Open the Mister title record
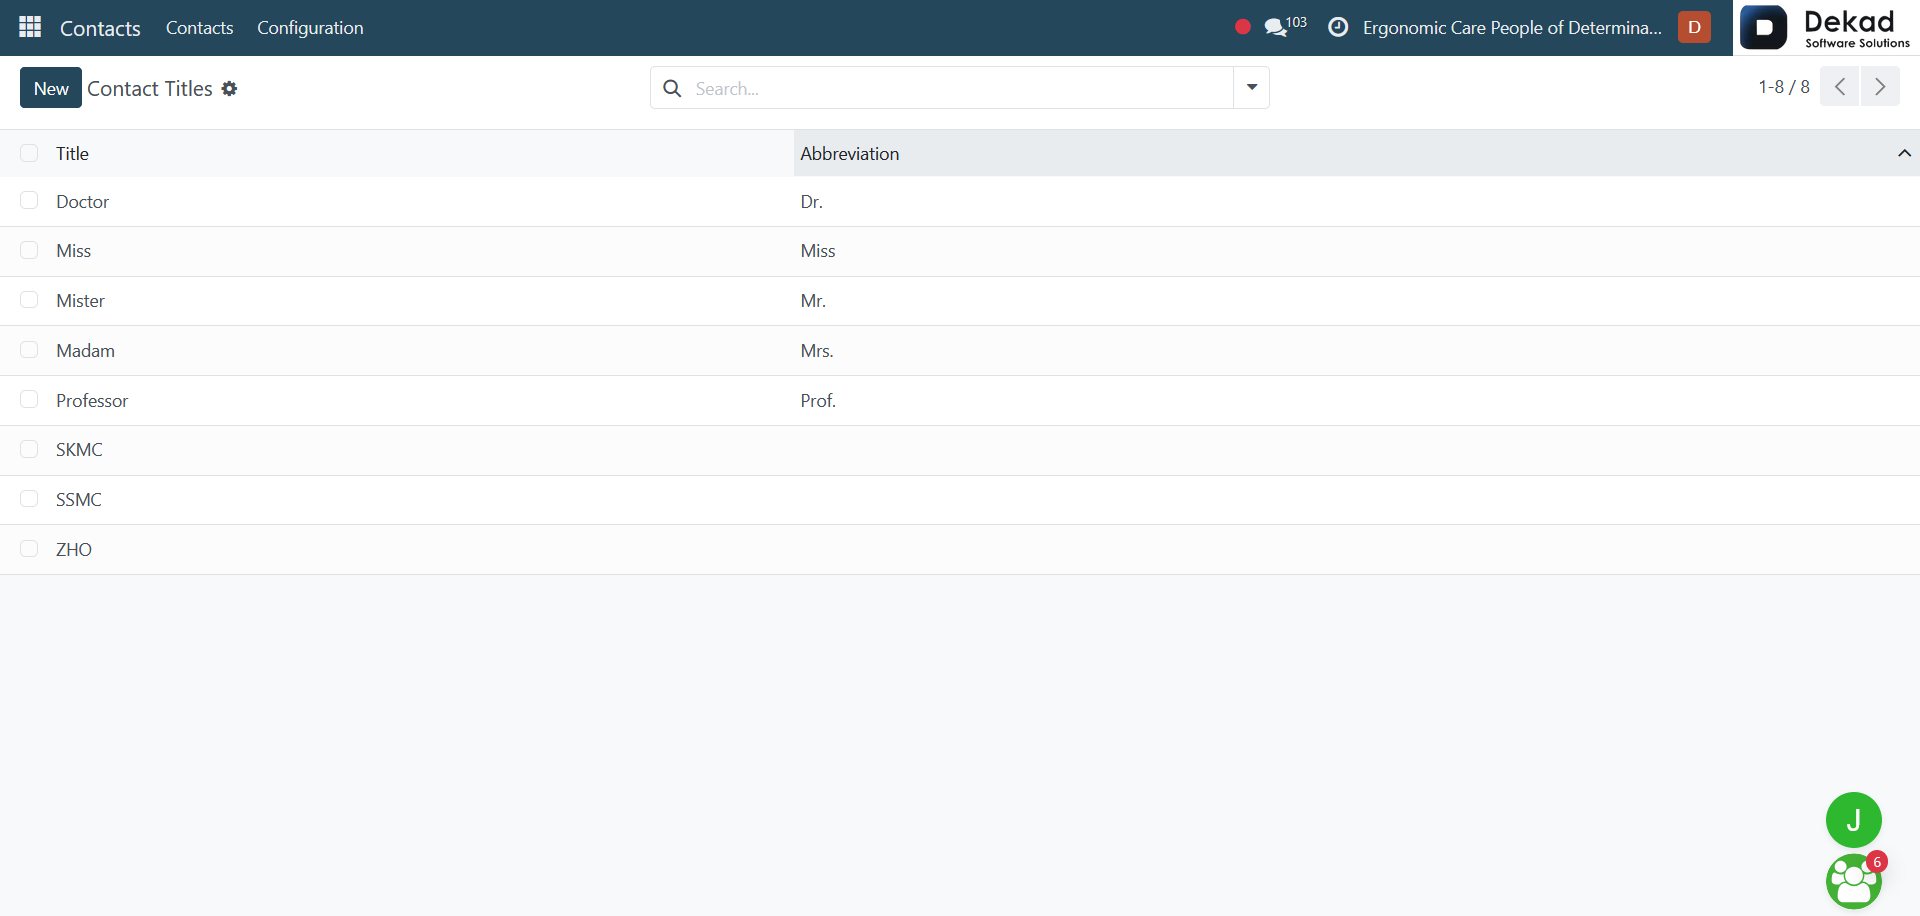 [x=80, y=301]
